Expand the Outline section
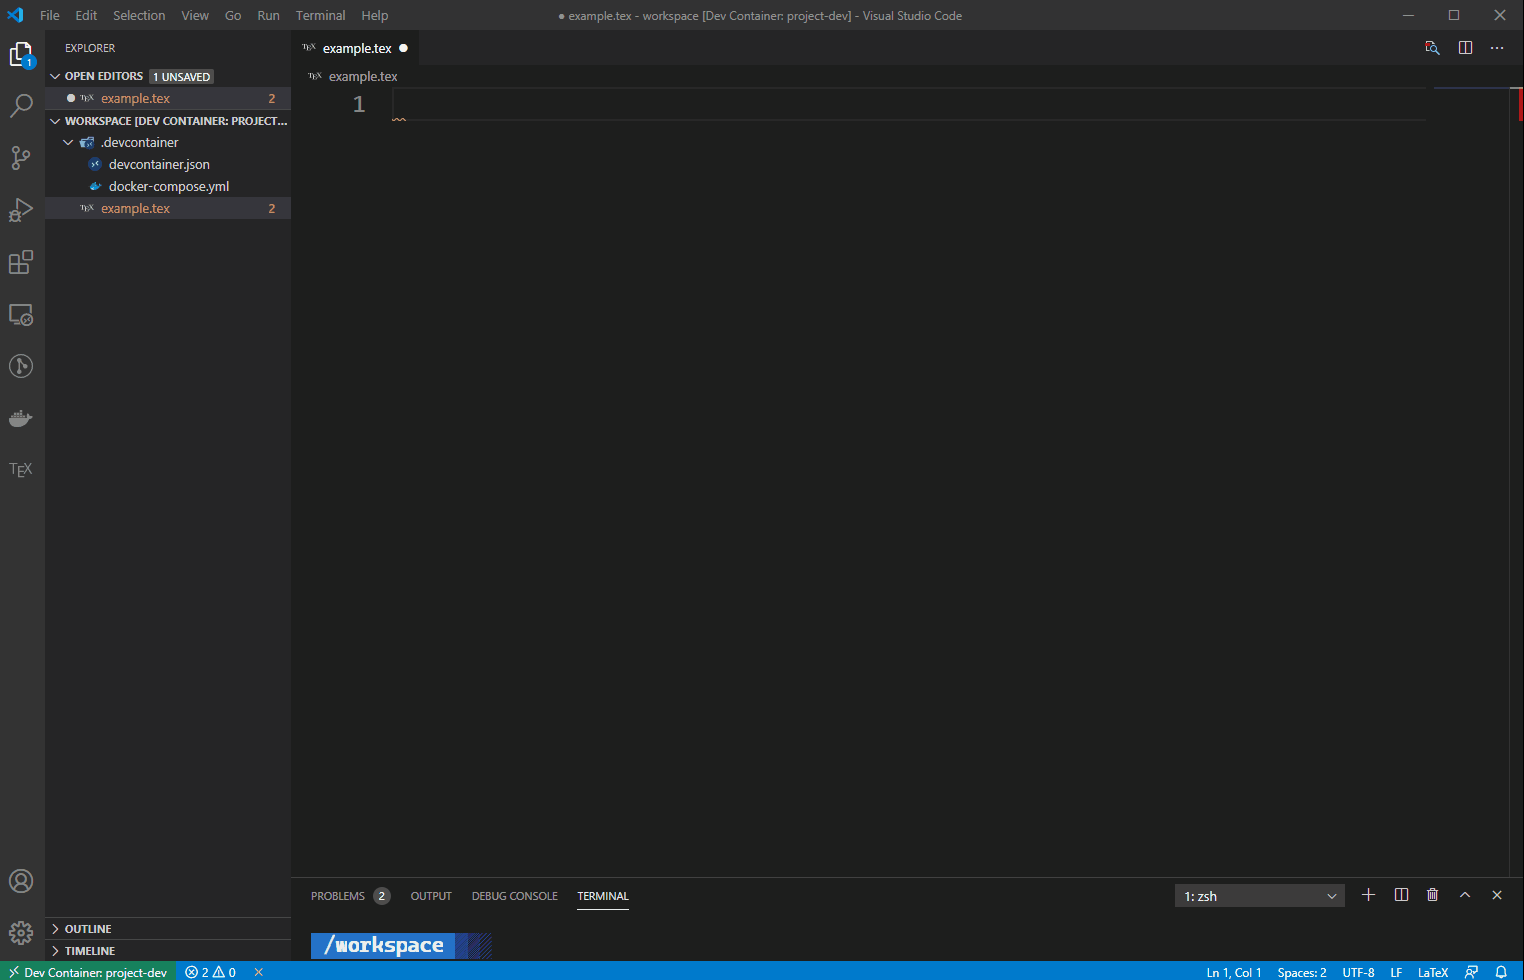Viewport: 1524px width, 980px height. (168, 929)
